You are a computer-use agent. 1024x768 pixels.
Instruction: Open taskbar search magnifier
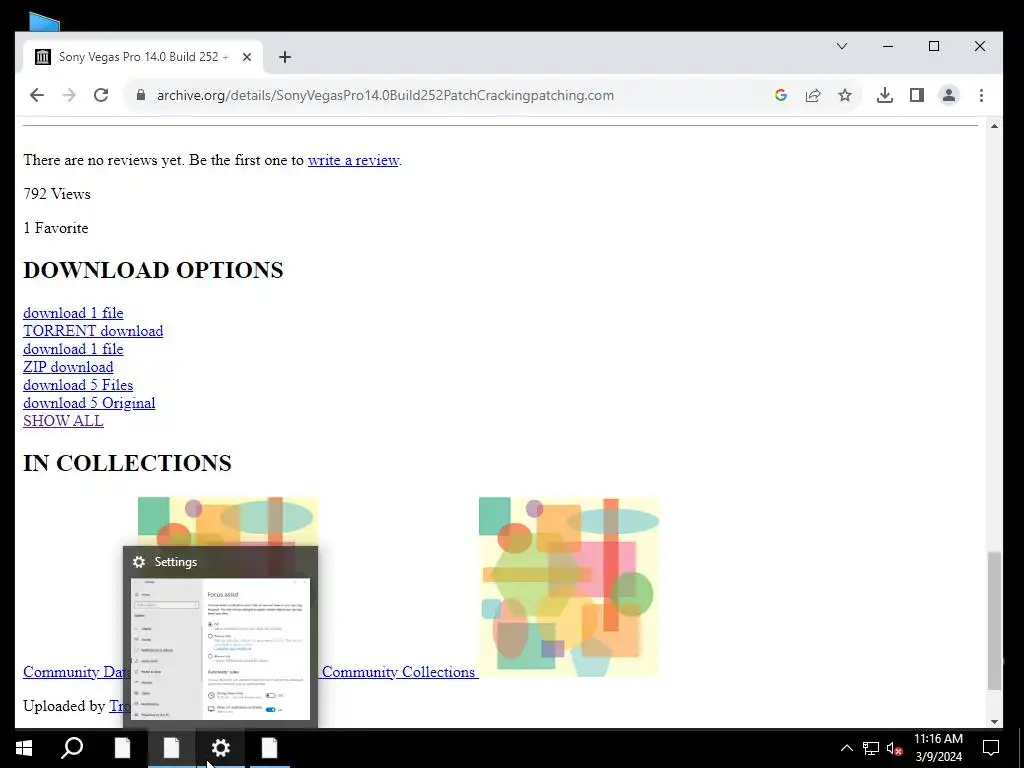(72, 748)
